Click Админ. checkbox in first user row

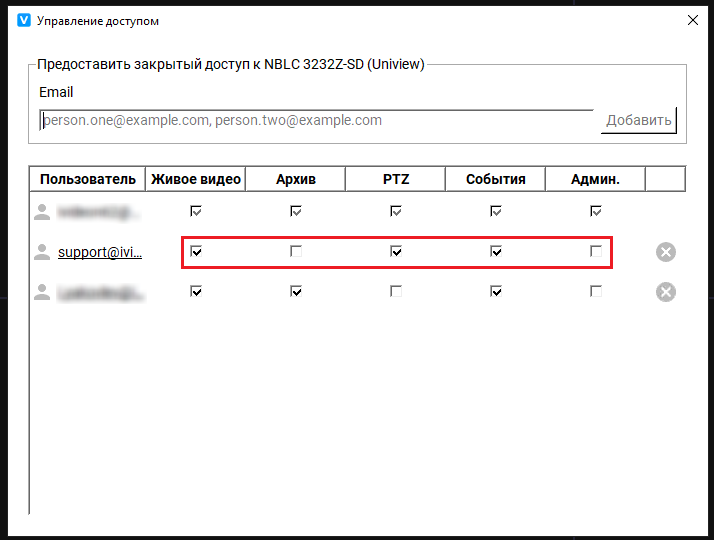[596, 211]
